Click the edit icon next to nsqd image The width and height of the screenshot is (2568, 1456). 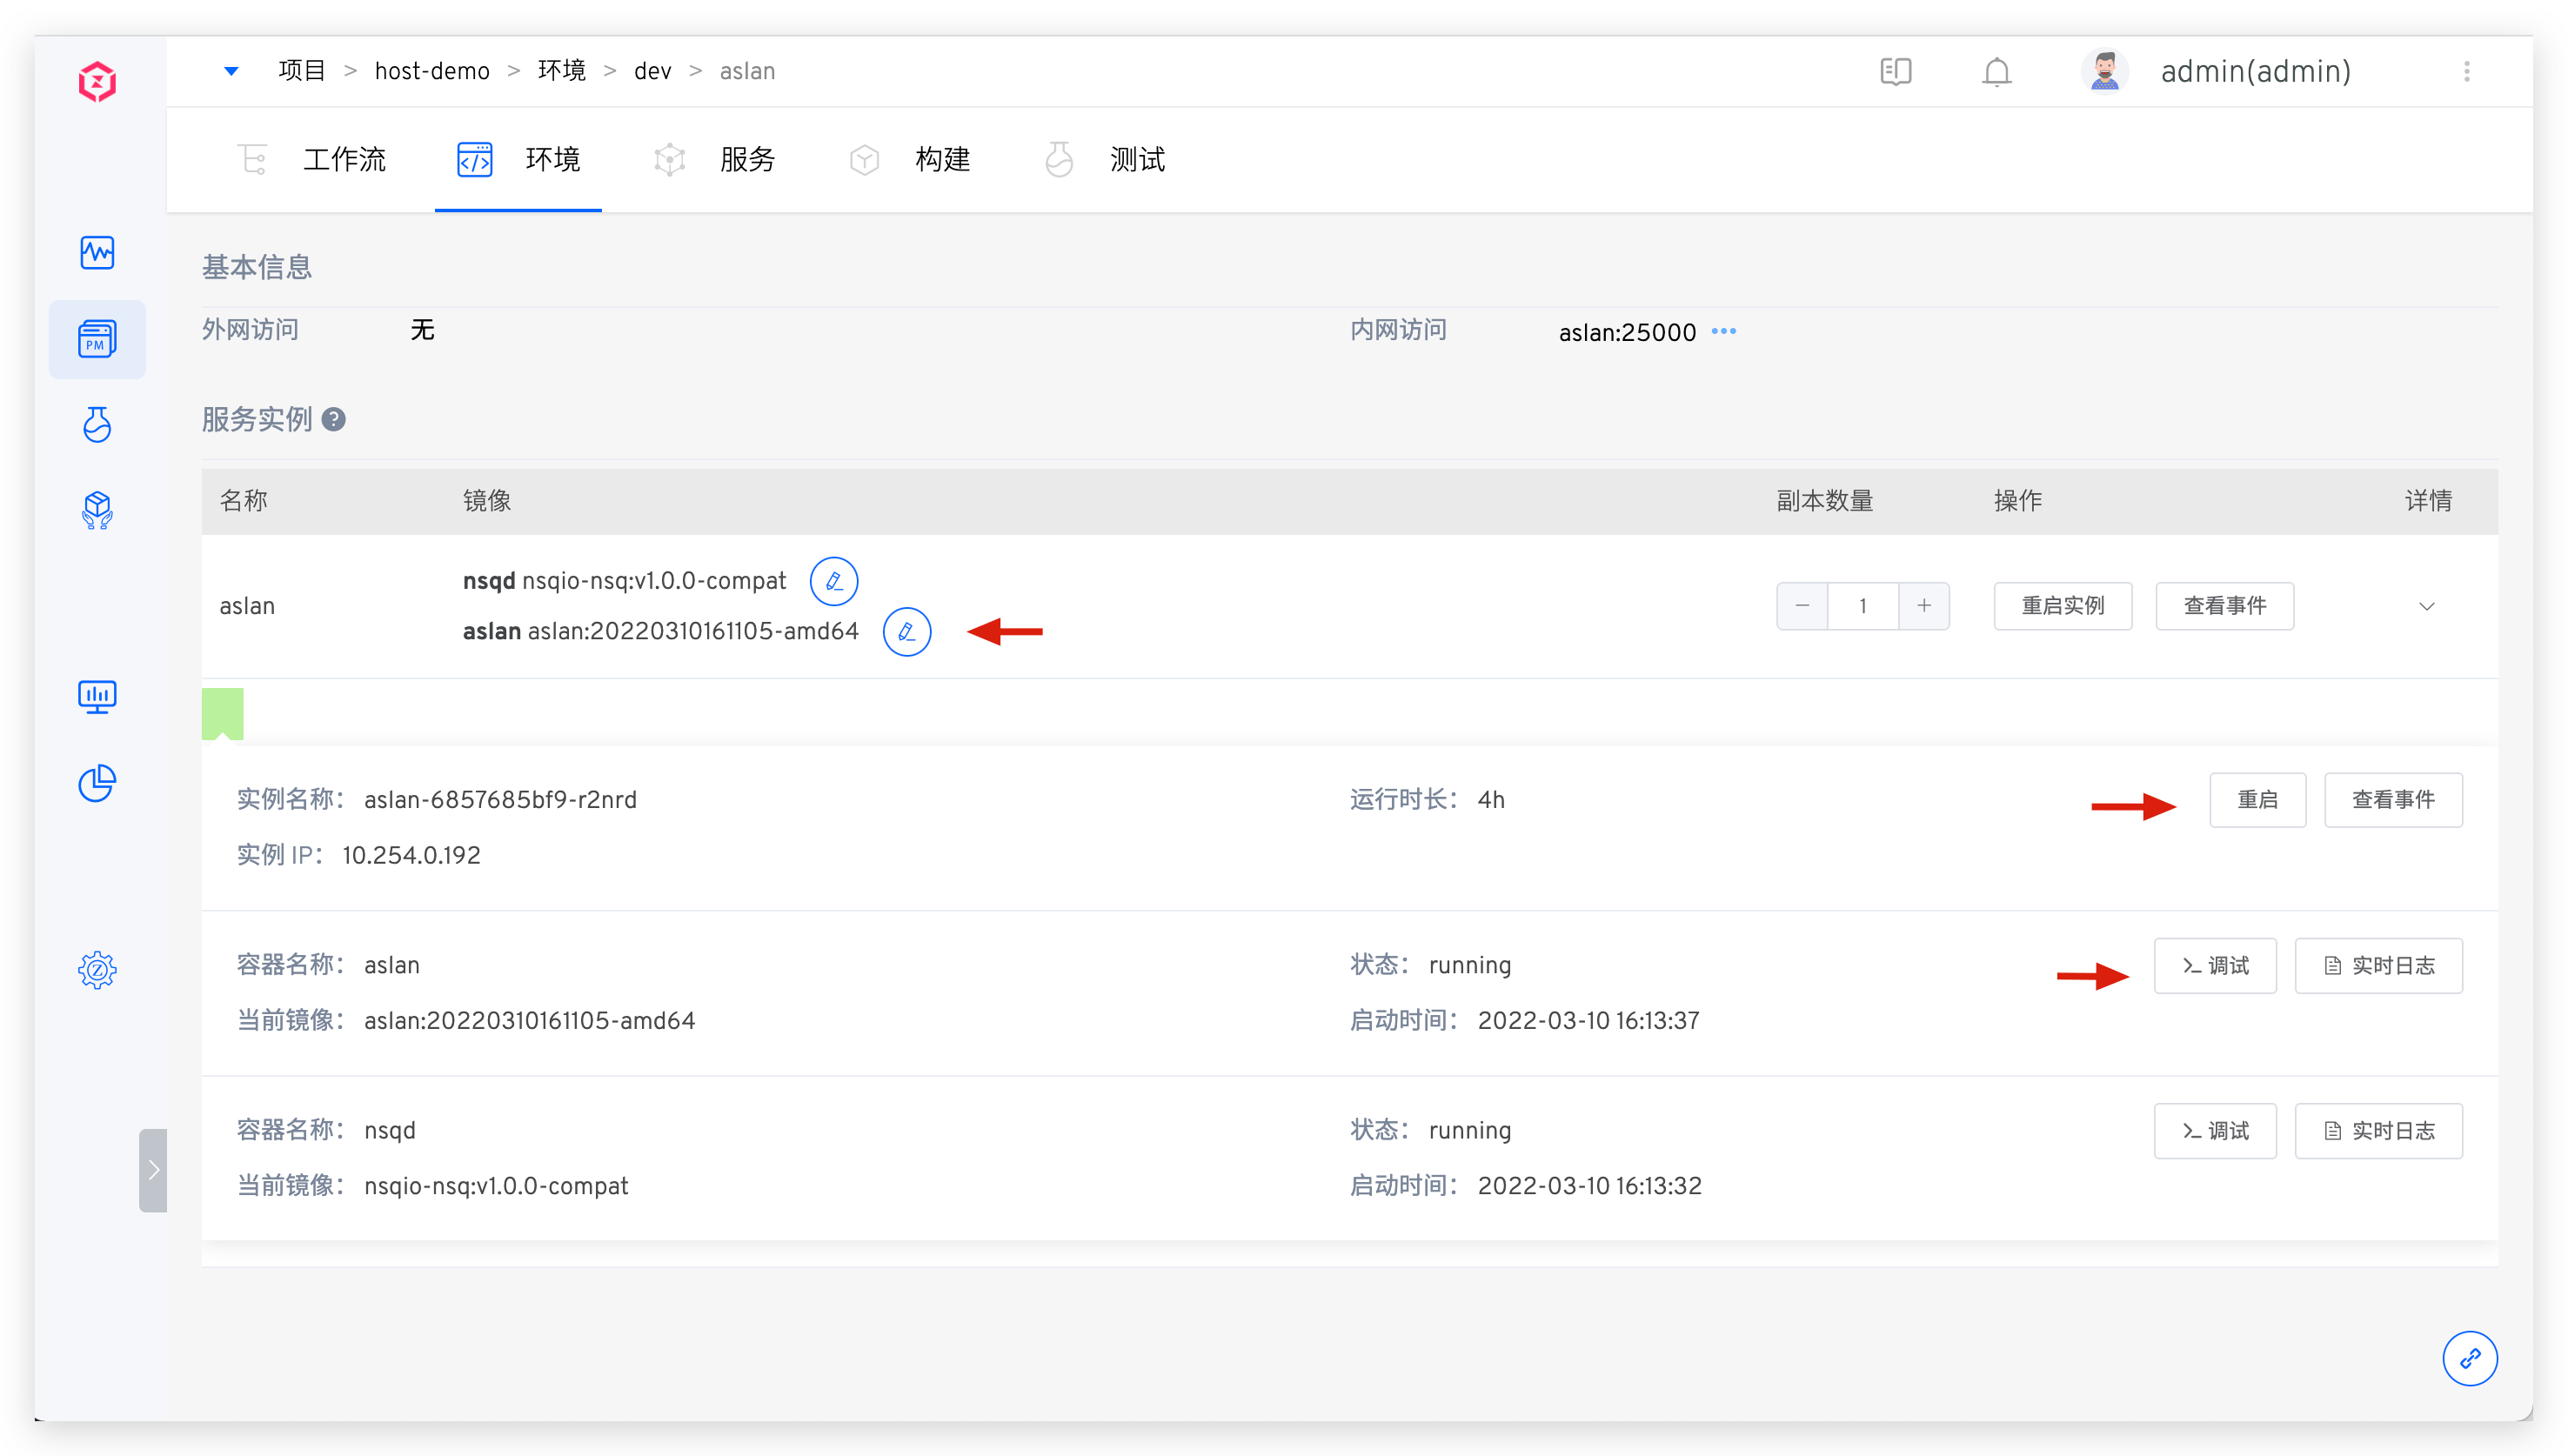(833, 581)
